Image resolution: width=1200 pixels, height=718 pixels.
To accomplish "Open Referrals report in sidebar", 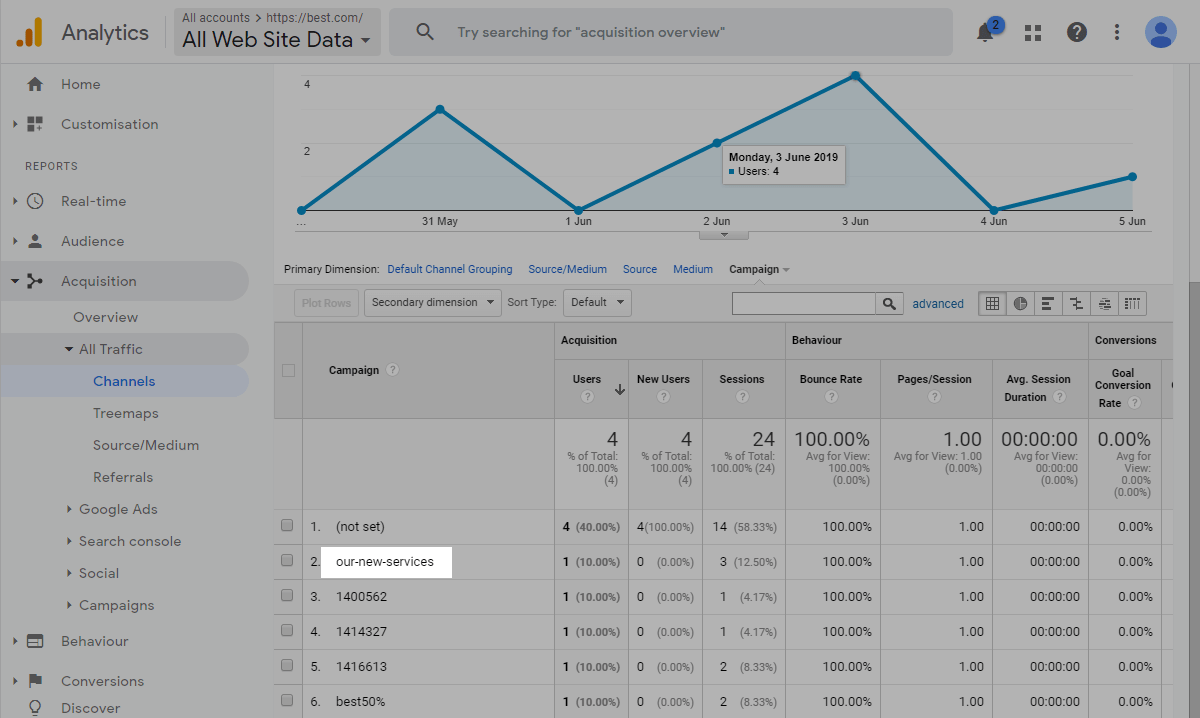I will point(123,477).
